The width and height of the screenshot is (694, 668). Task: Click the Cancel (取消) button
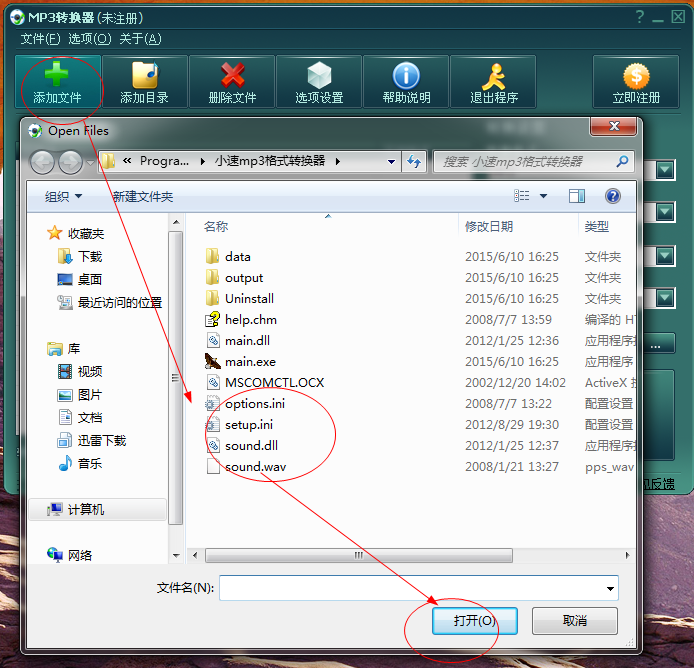coord(574,621)
